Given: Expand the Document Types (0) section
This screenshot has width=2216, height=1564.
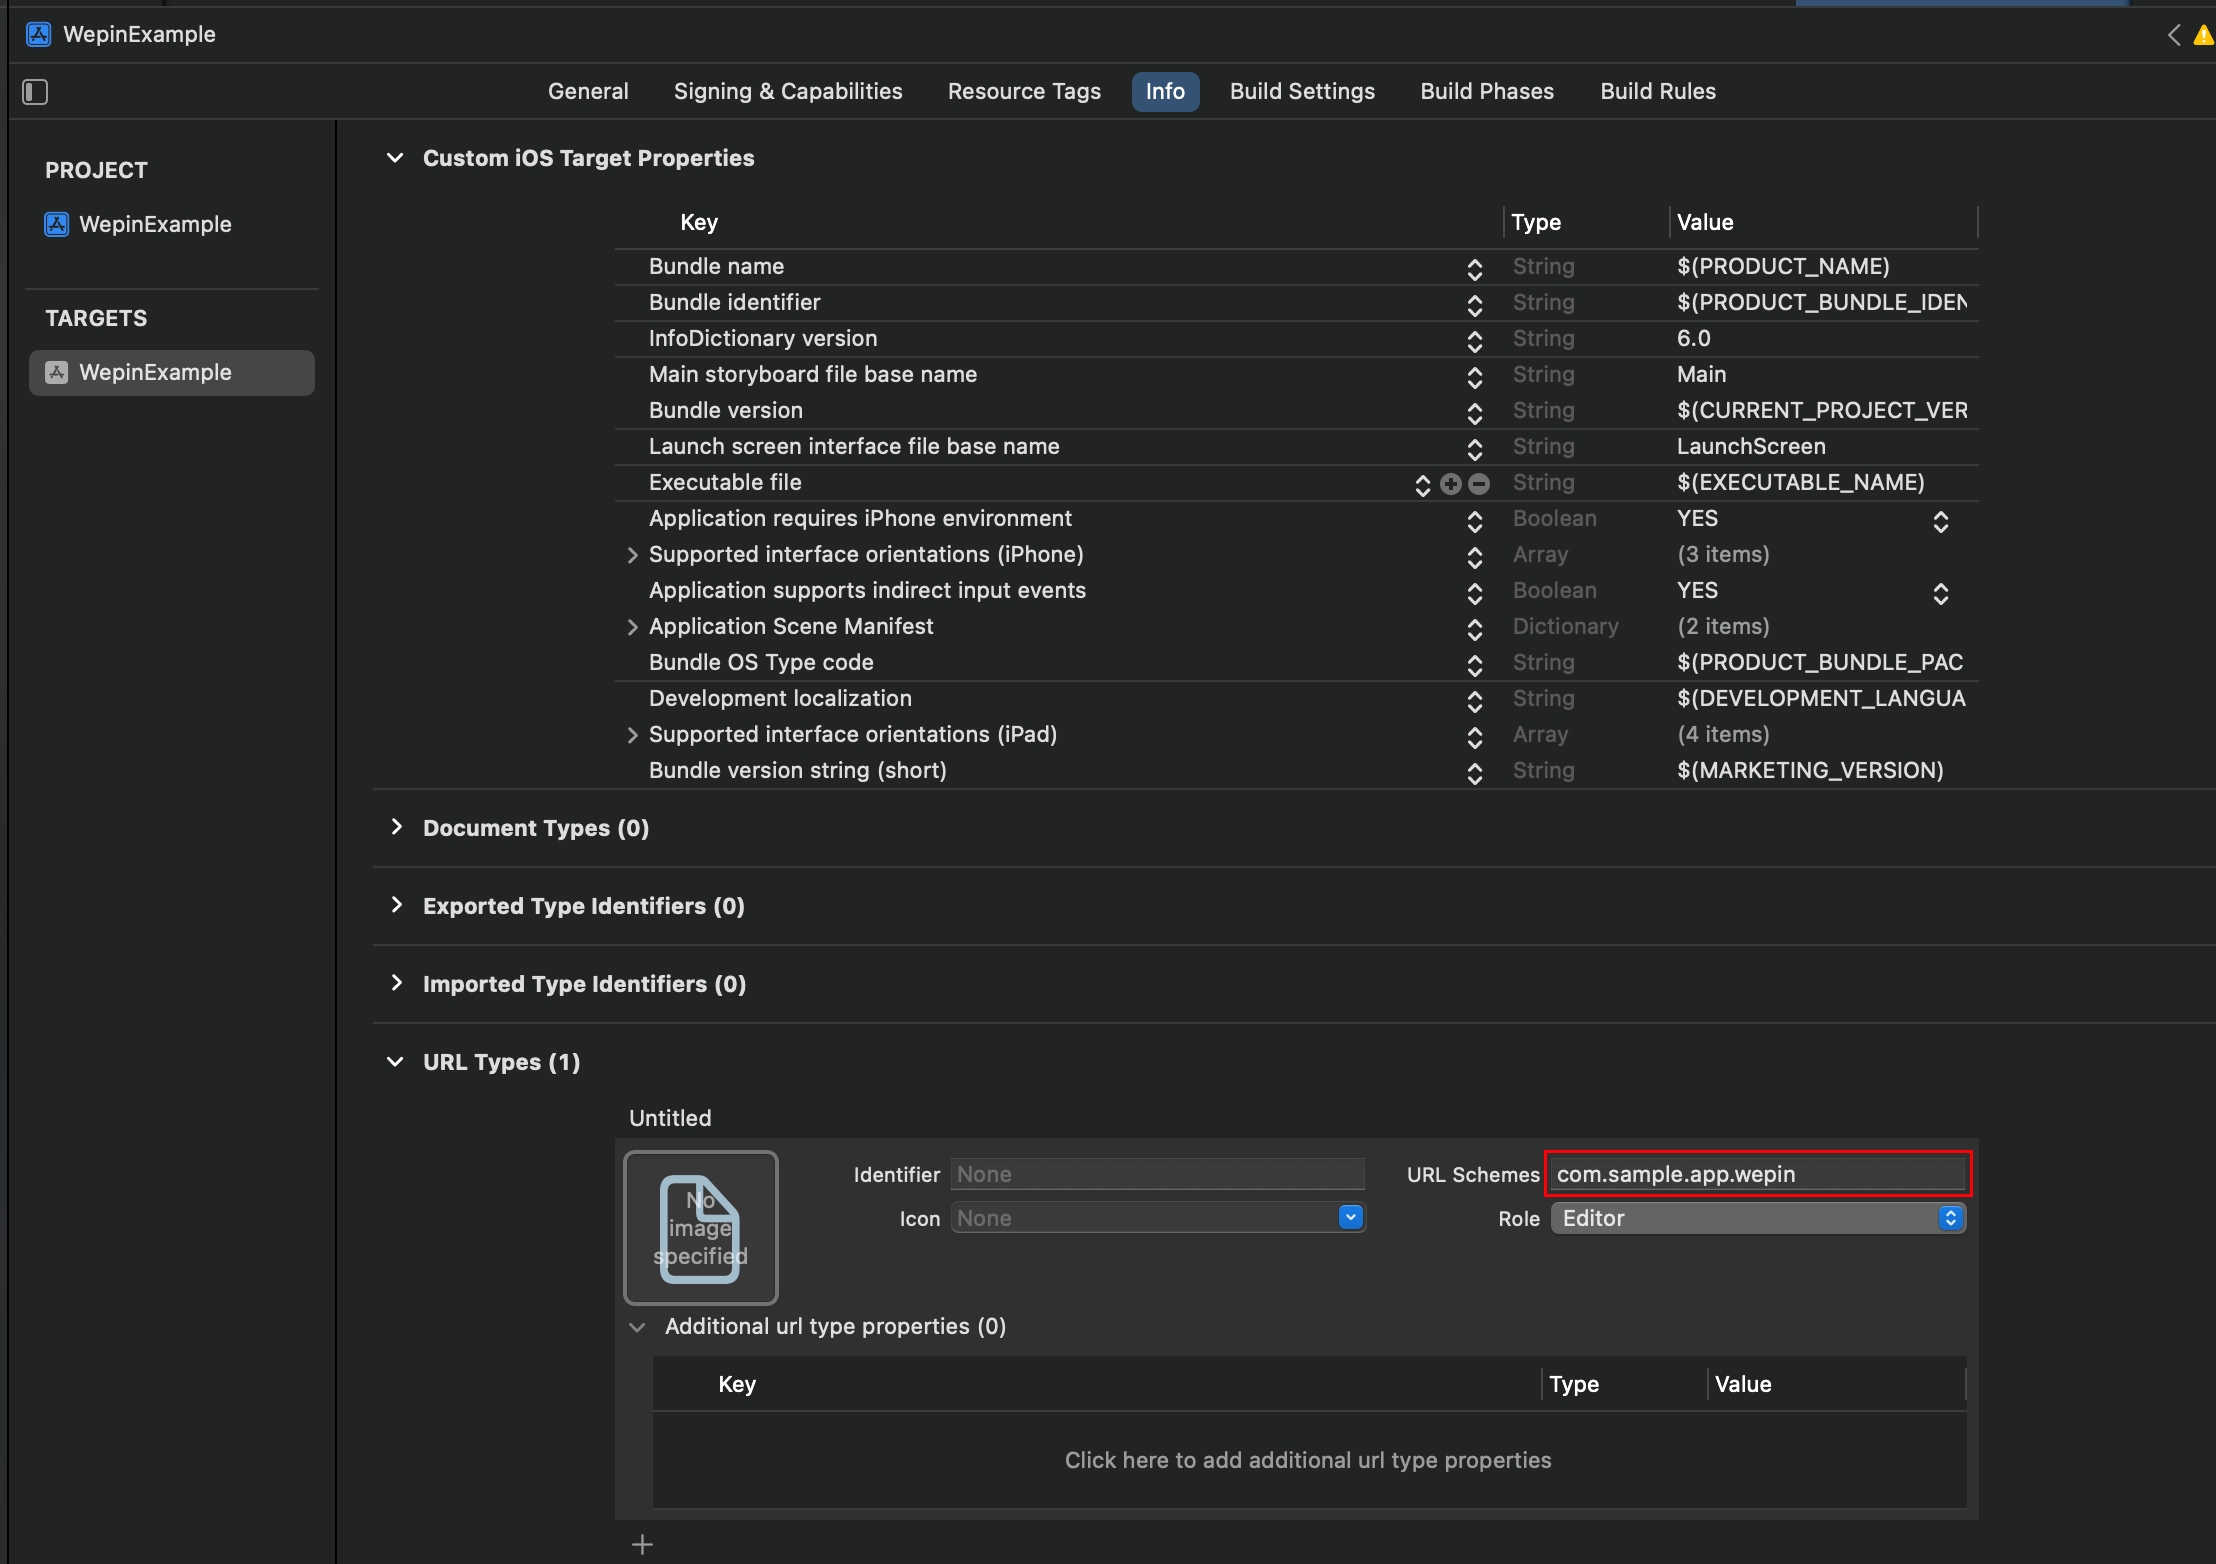Looking at the screenshot, I should tap(397, 827).
